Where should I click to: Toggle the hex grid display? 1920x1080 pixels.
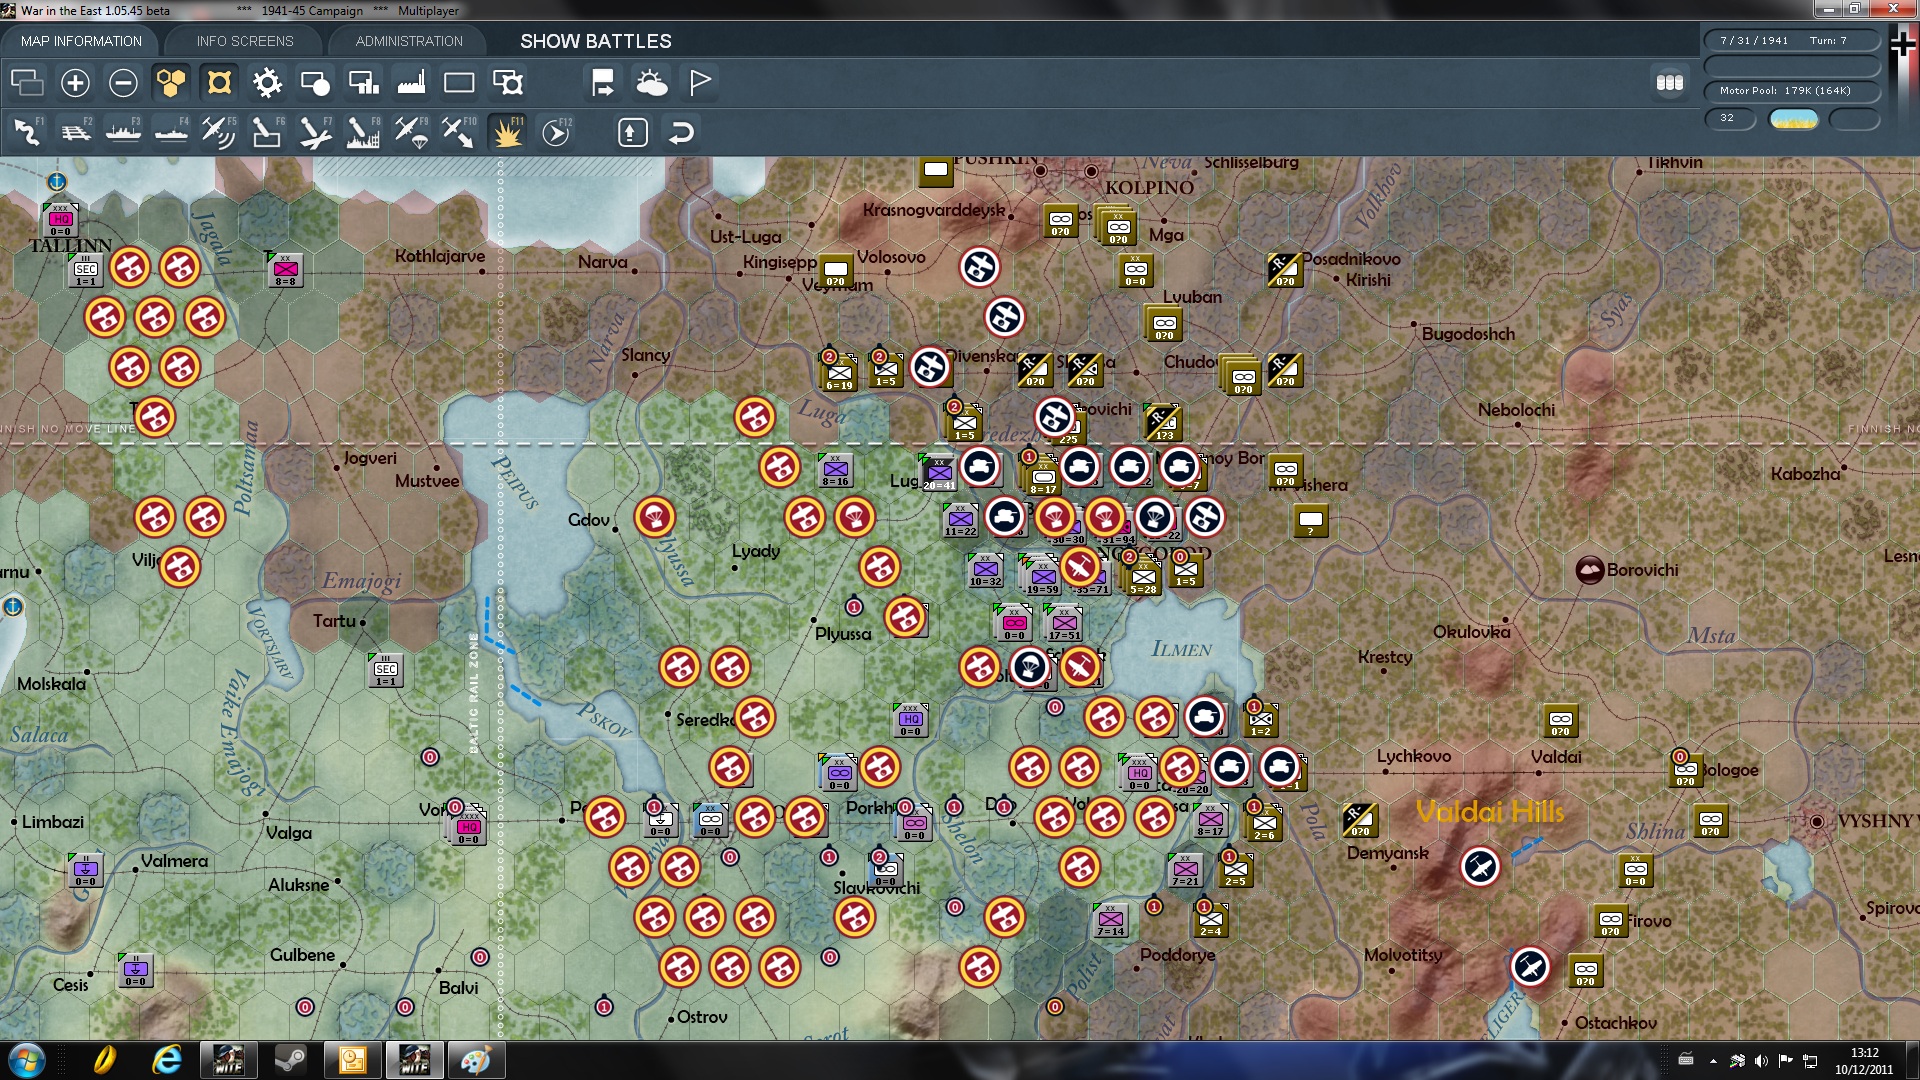click(x=171, y=83)
